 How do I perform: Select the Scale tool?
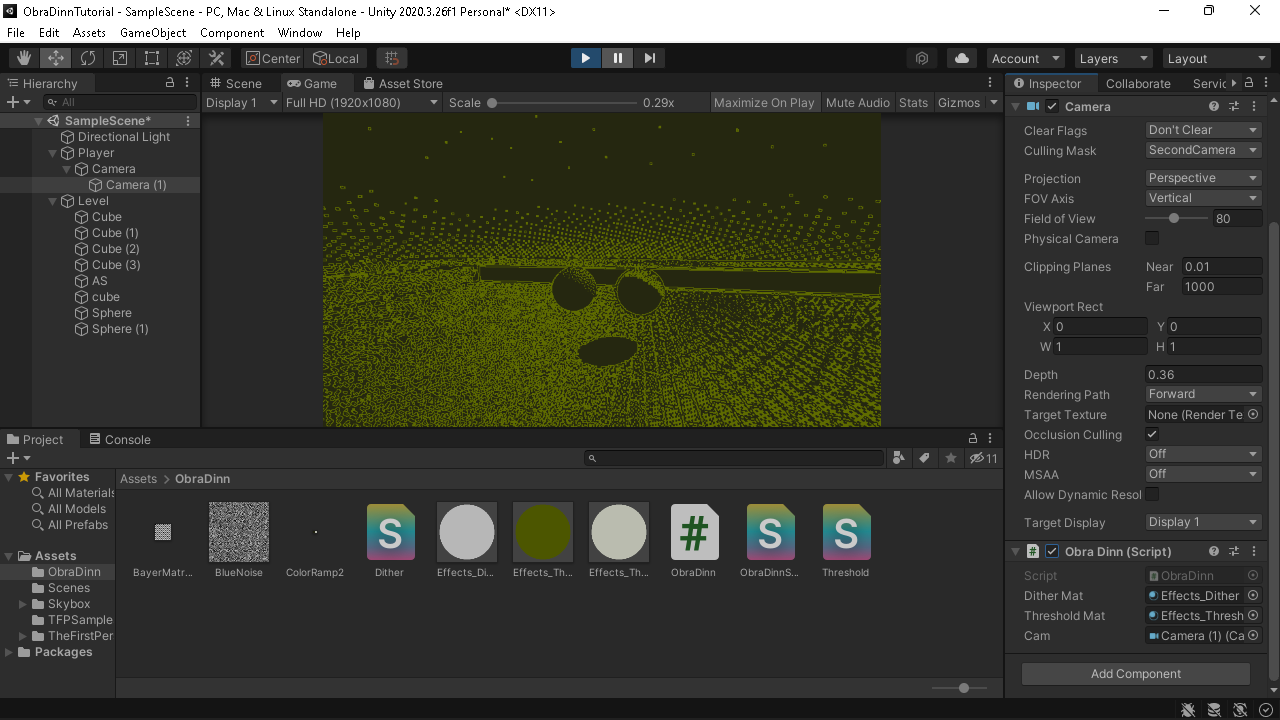[120, 58]
